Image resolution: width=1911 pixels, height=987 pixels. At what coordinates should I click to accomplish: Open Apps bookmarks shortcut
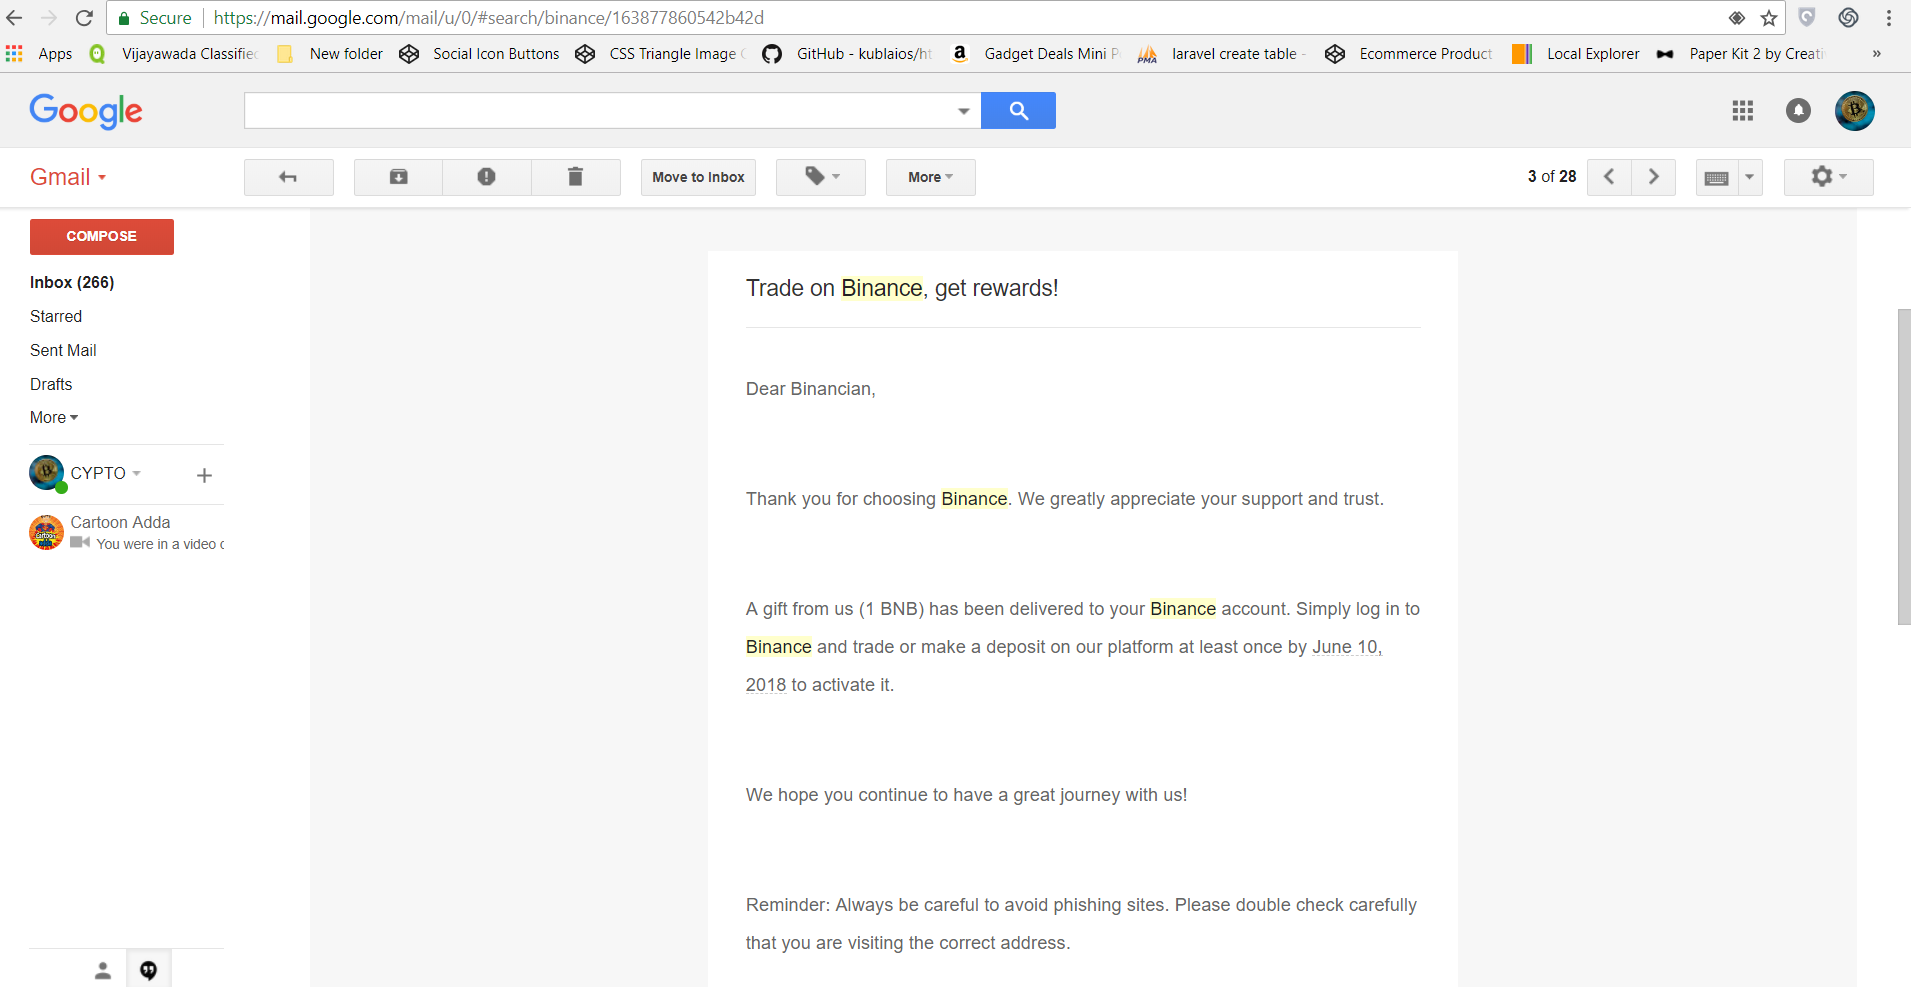(40, 54)
